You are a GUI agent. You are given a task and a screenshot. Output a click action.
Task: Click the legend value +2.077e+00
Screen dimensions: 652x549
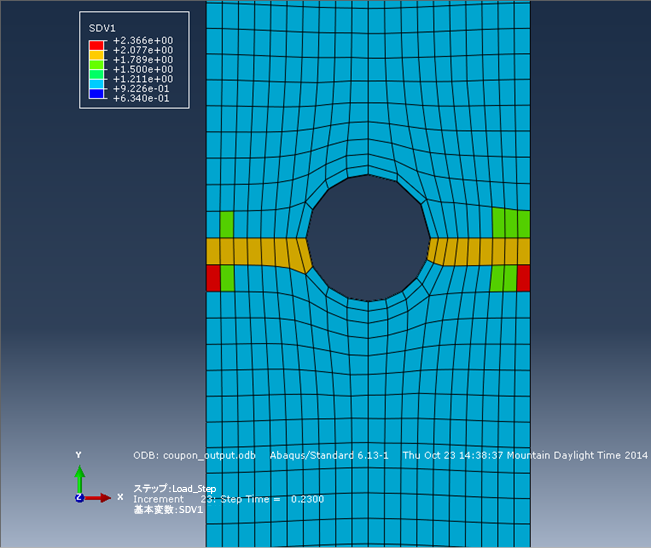(143, 50)
